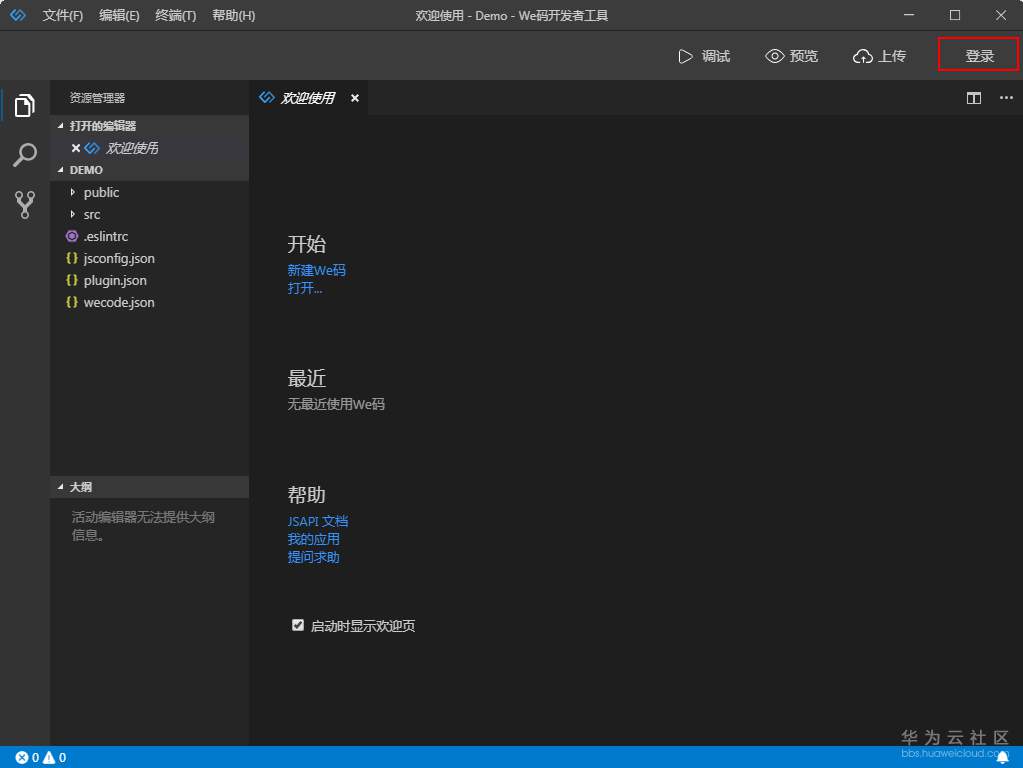The image size is (1023, 768).
Task: Select the 欢迎使用 editor tab
Action: [308, 98]
